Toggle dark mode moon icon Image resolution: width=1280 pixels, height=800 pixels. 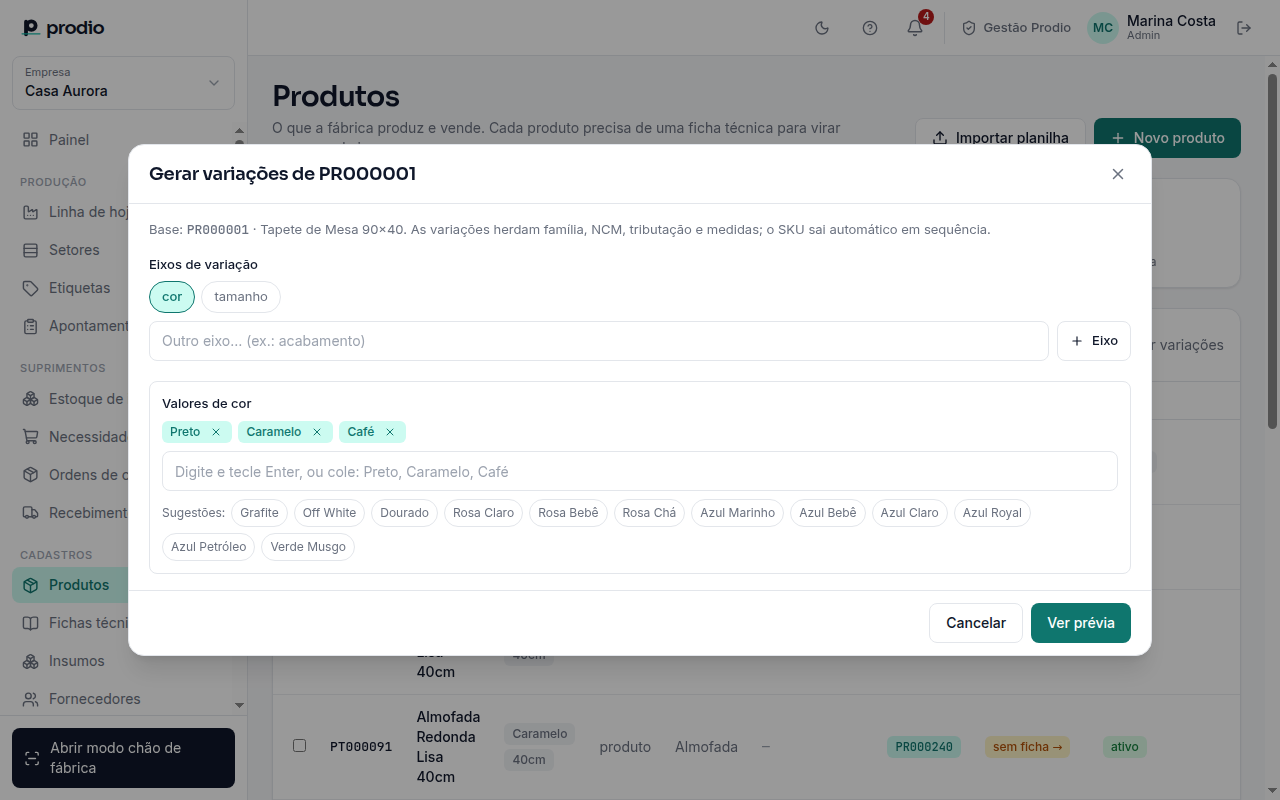coord(822,28)
